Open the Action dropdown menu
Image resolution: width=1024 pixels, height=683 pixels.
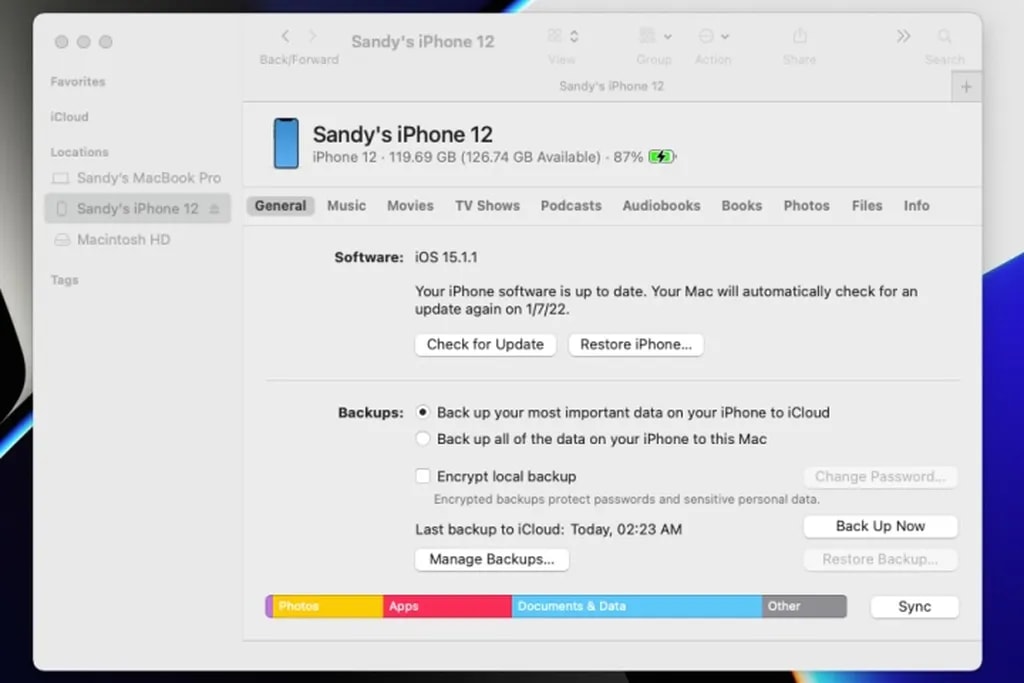coord(713,37)
